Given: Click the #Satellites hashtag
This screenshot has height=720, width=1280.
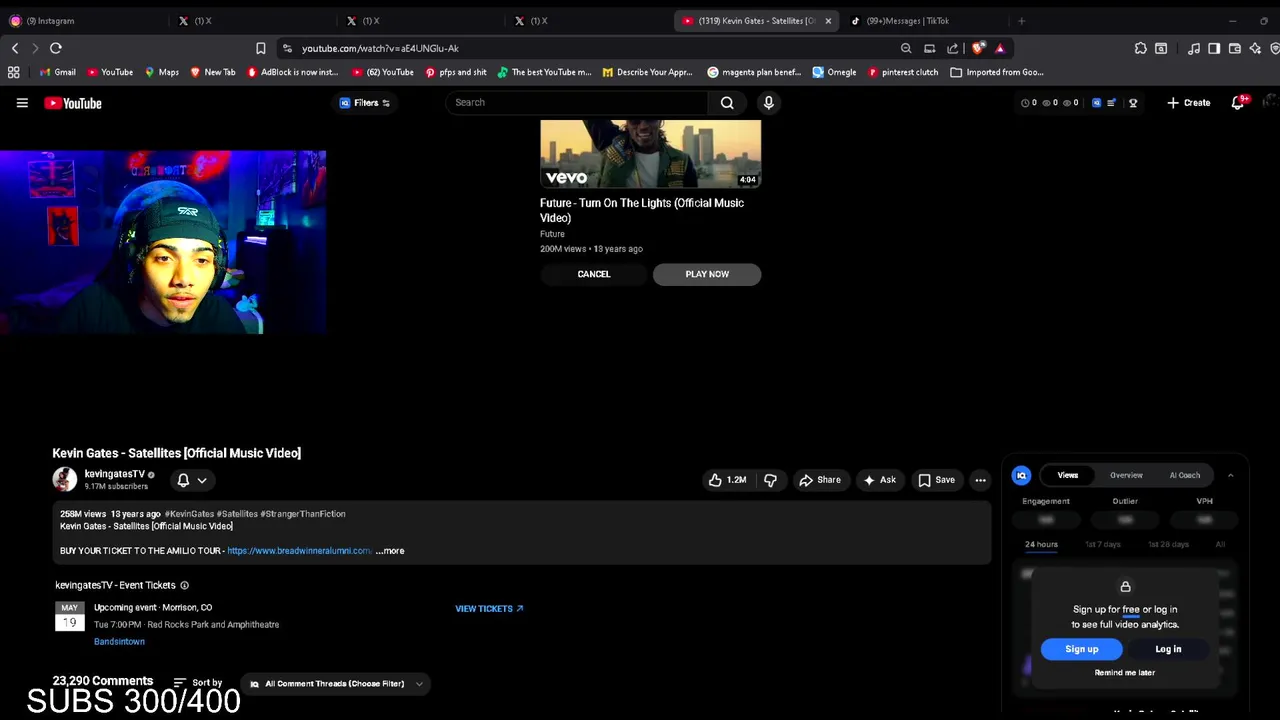Looking at the screenshot, I should click(237, 514).
